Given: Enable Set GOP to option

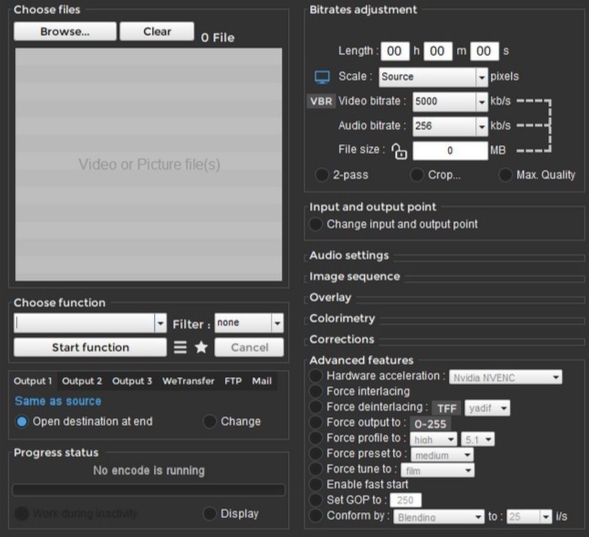Looking at the screenshot, I should pos(315,500).
